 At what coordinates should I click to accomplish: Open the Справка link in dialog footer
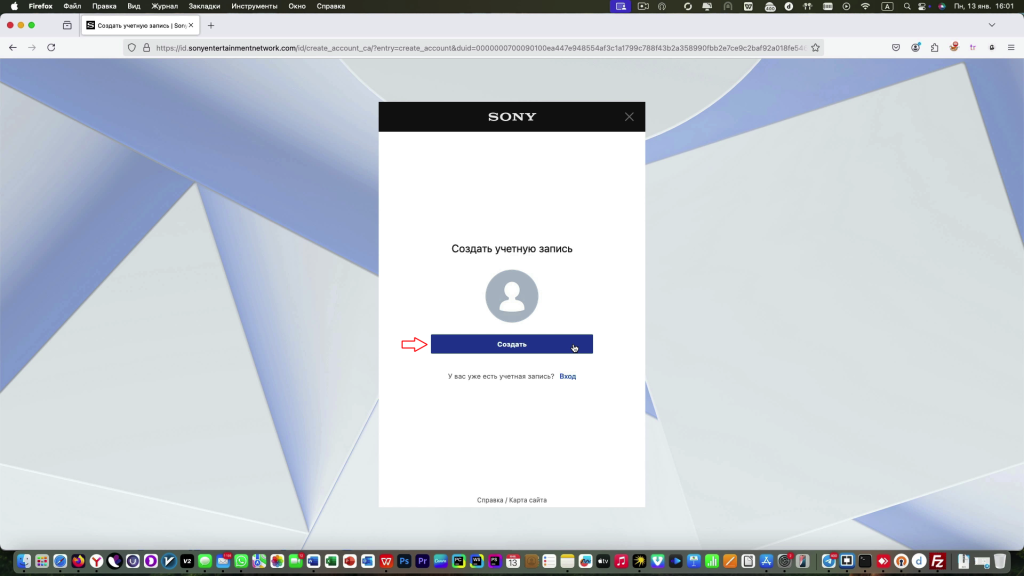point(490,500)
